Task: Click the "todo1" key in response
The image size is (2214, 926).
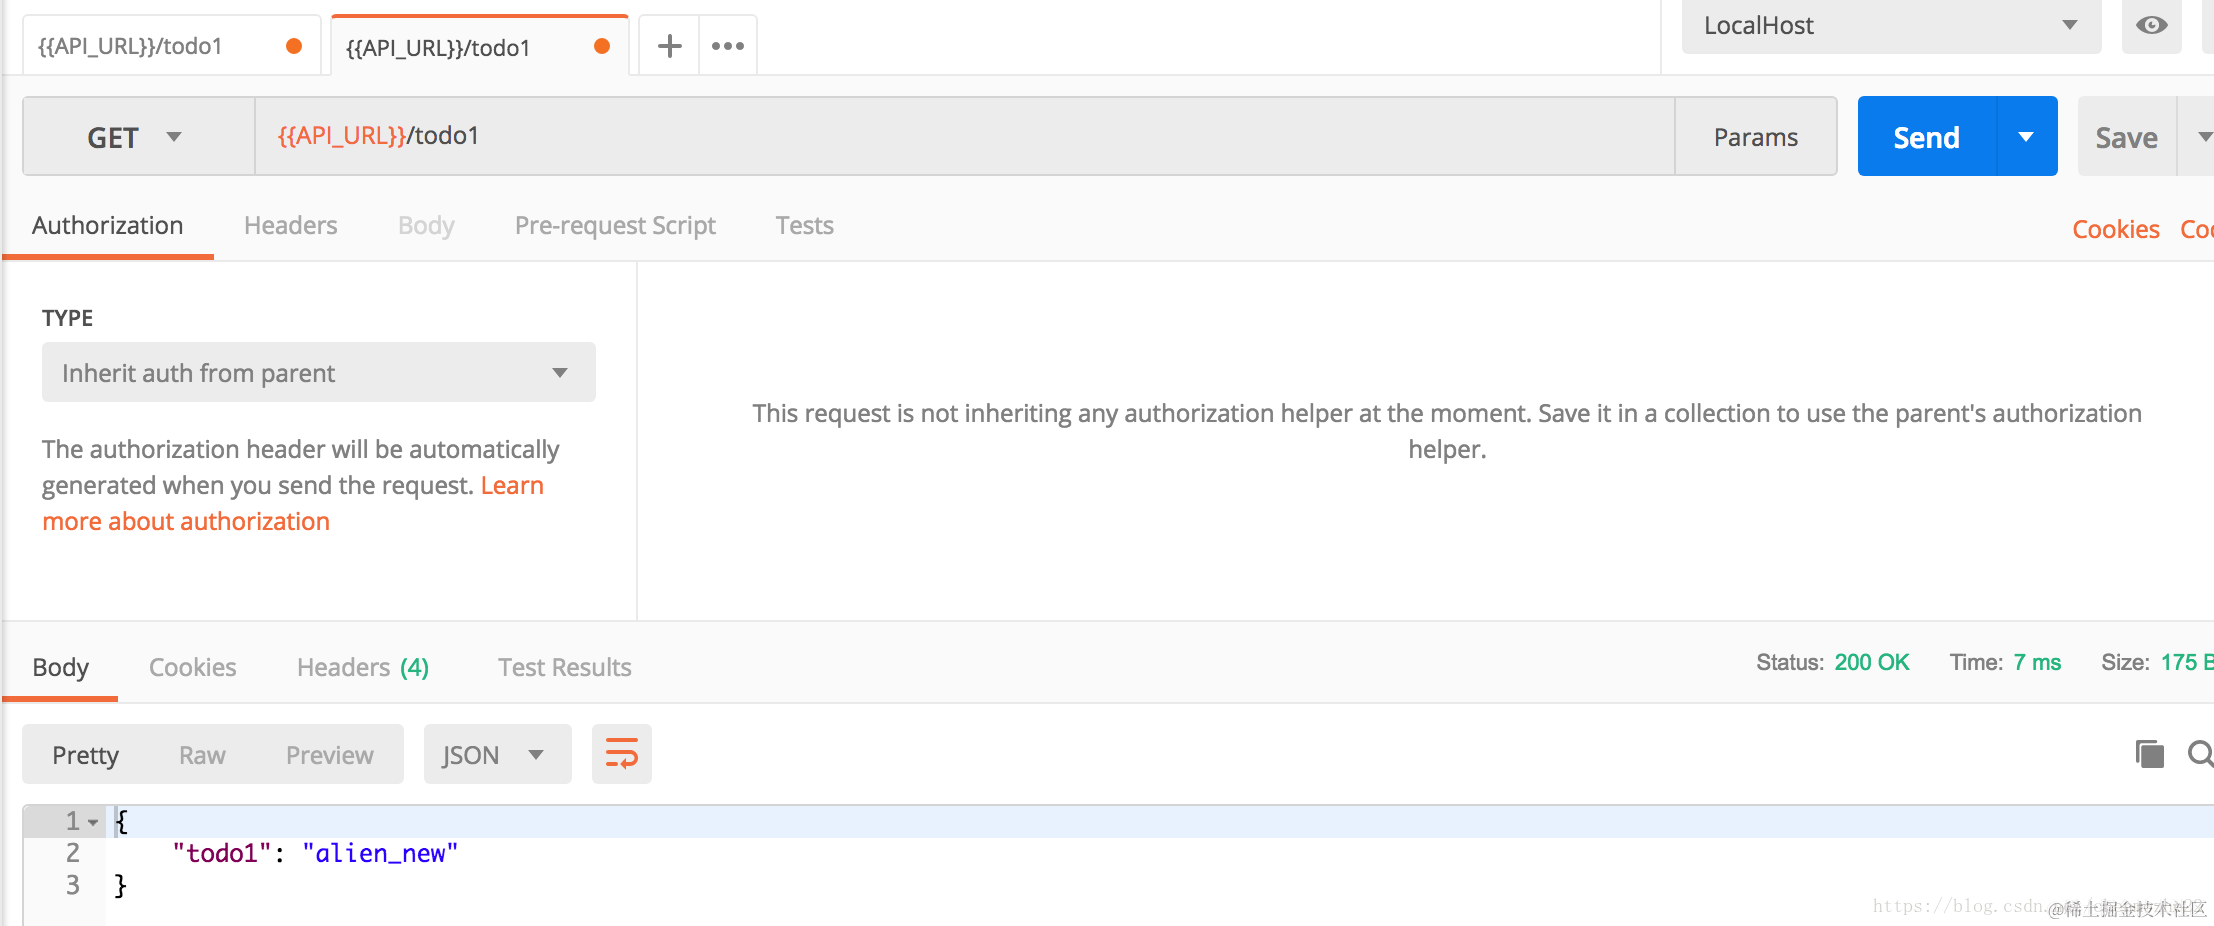Action: tap(222, 853)
